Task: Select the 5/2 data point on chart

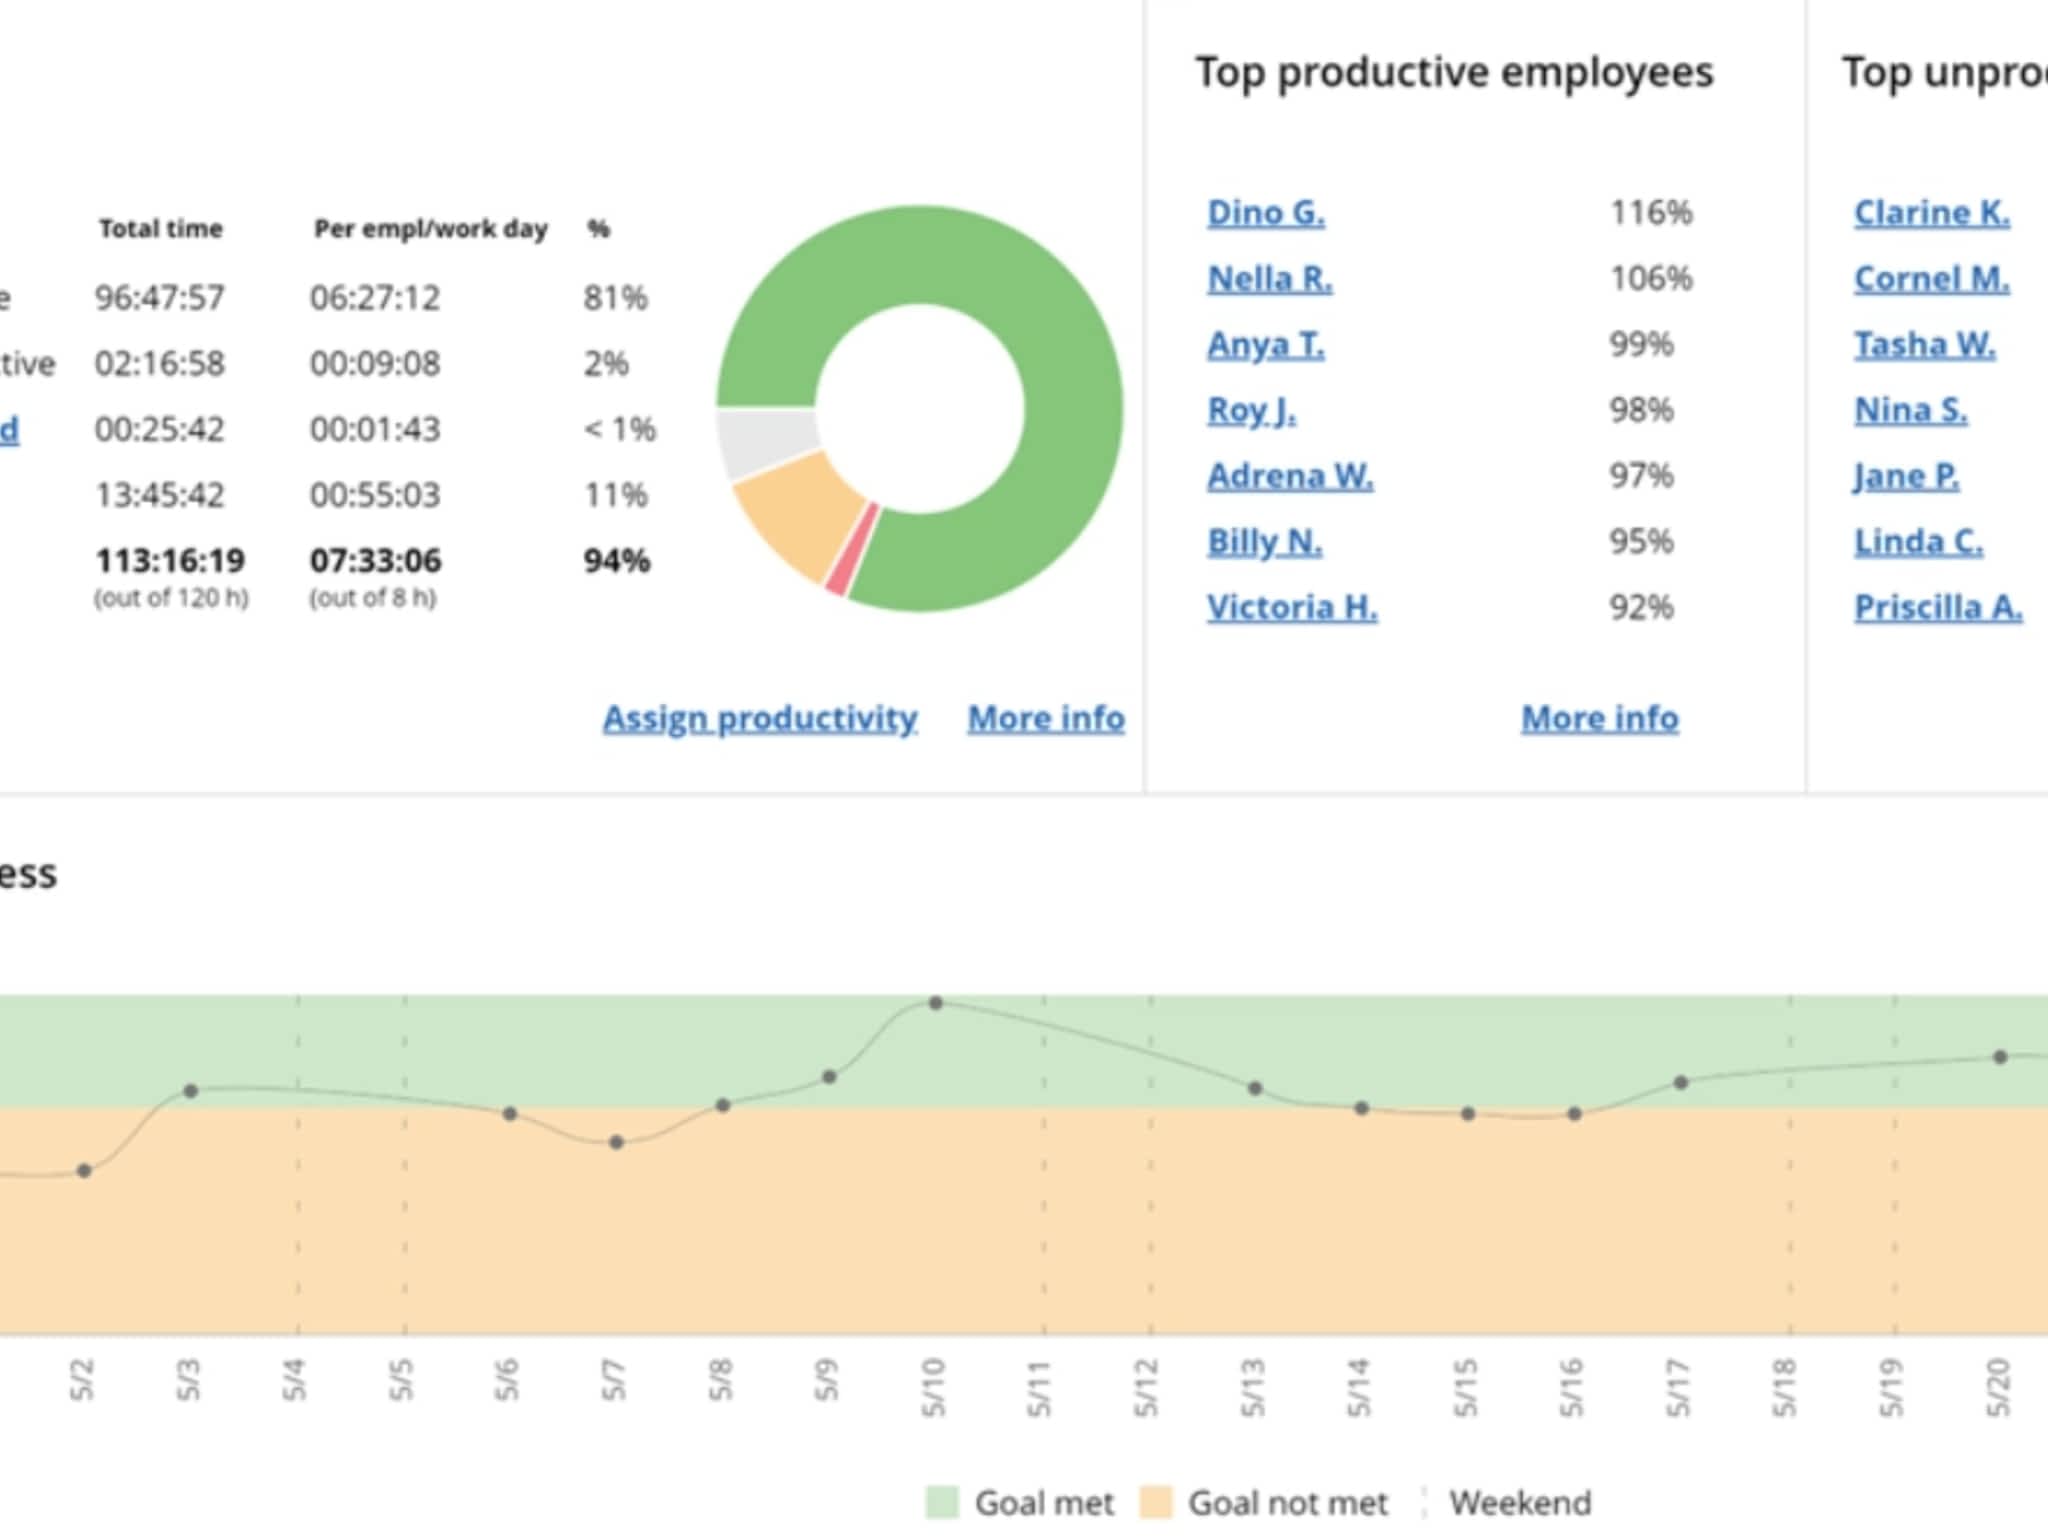Action: [84, 1171]
